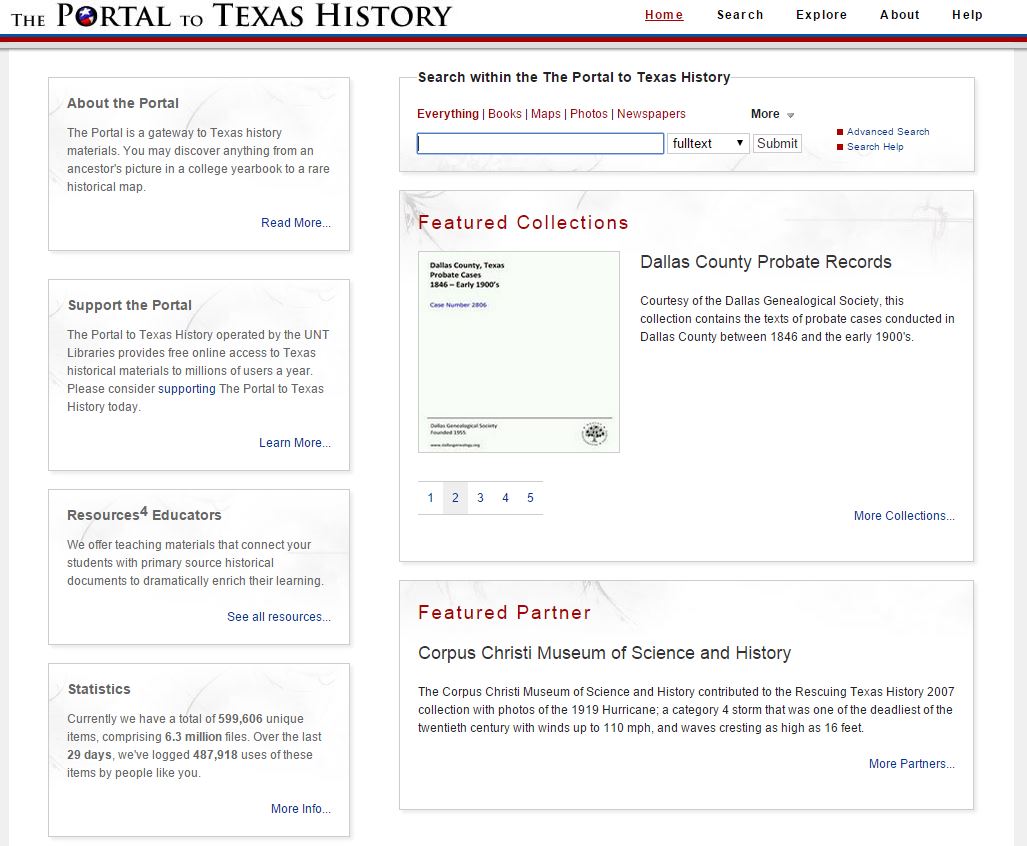Open the About menu item

click(x=899, y=14)
